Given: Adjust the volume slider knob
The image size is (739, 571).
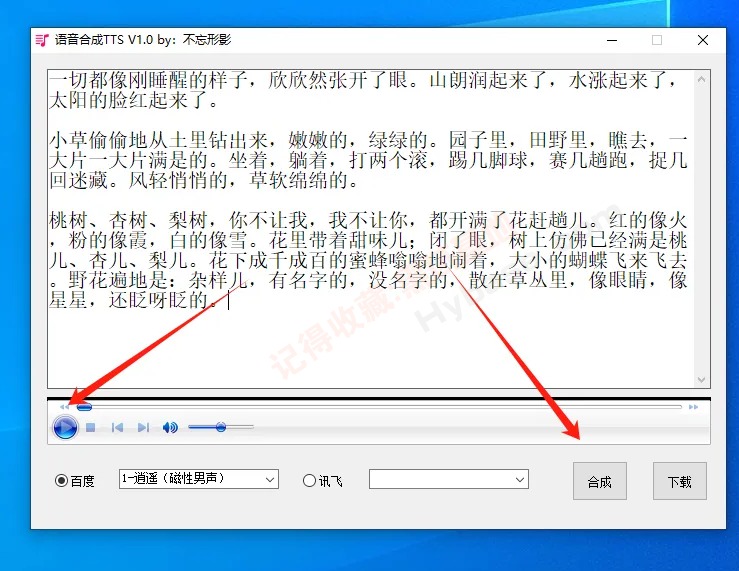Looking at the screenshot, I should pyautogui.click(x=221, y=427).
